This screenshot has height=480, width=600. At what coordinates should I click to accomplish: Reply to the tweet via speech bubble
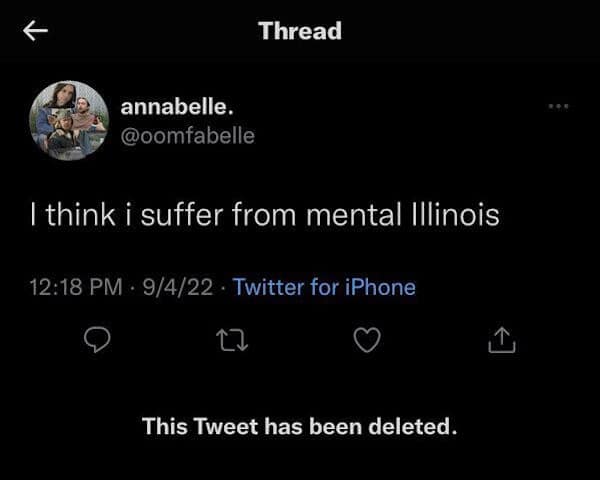coord(96,342)
